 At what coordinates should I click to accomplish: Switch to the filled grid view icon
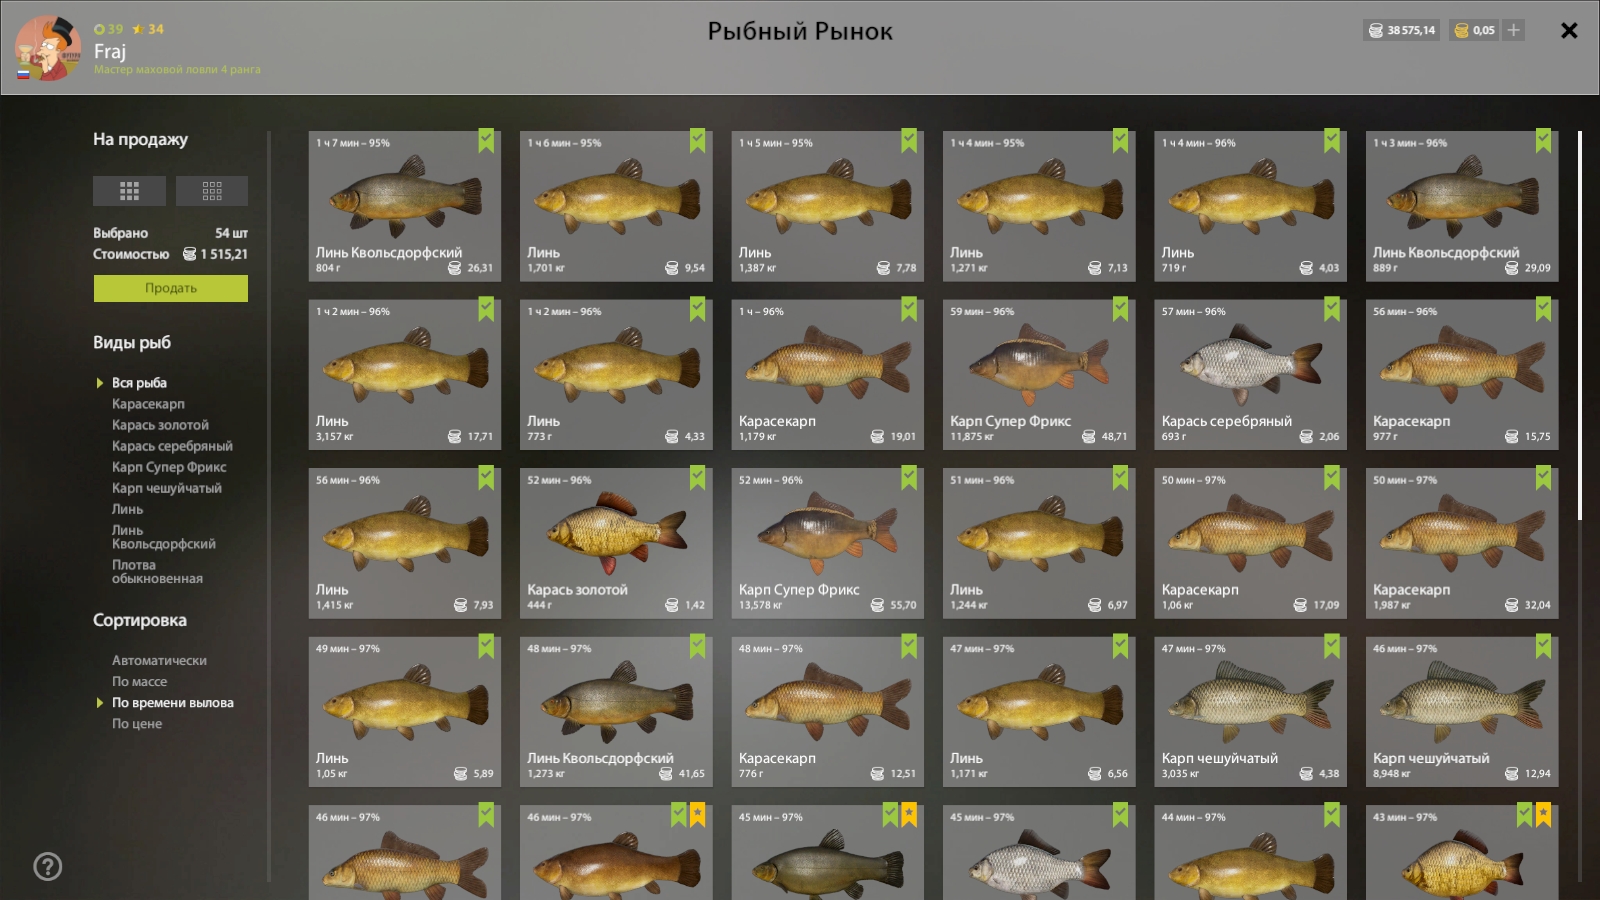129,191
